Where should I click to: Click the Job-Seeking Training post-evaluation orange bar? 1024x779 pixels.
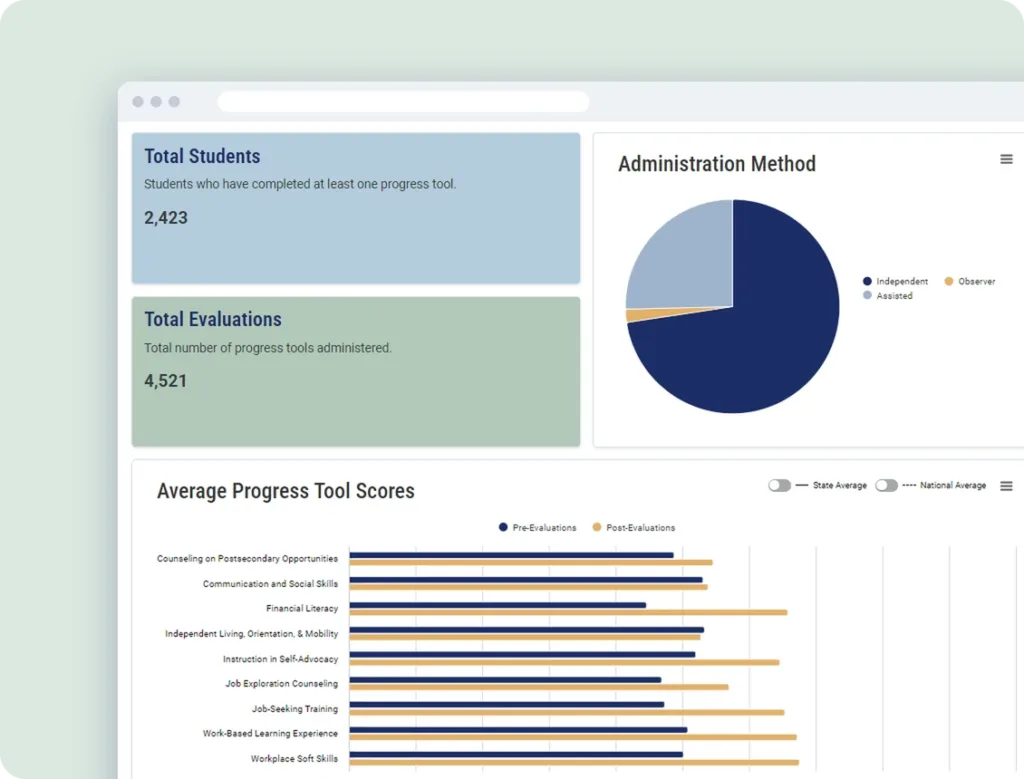tap(567, 712)
